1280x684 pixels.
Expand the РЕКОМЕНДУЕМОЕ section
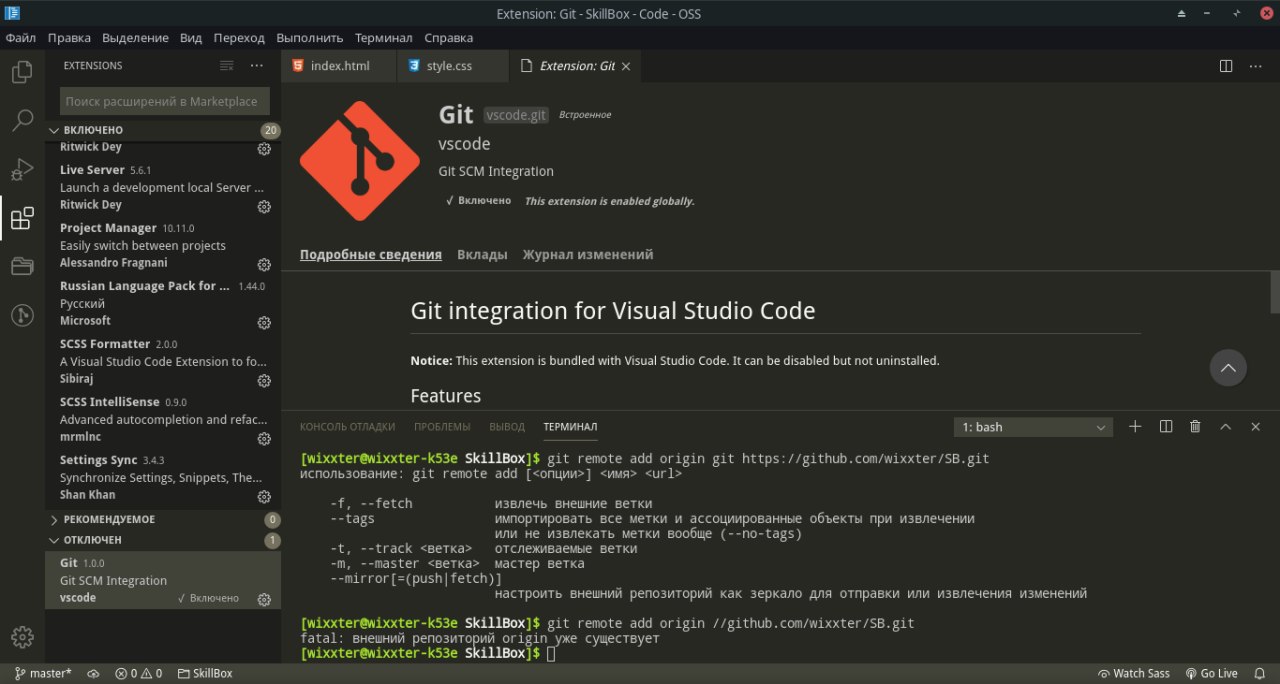[163, 520]
